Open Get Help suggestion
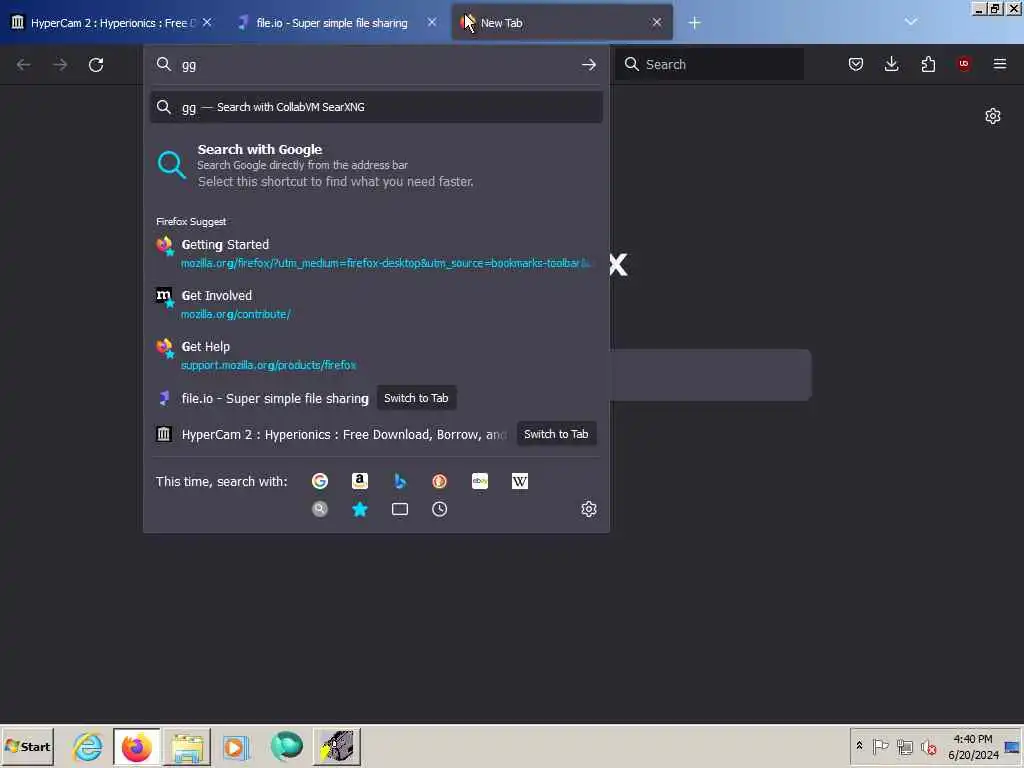This screenshot has width=1024, height=768. click(376, 355)
